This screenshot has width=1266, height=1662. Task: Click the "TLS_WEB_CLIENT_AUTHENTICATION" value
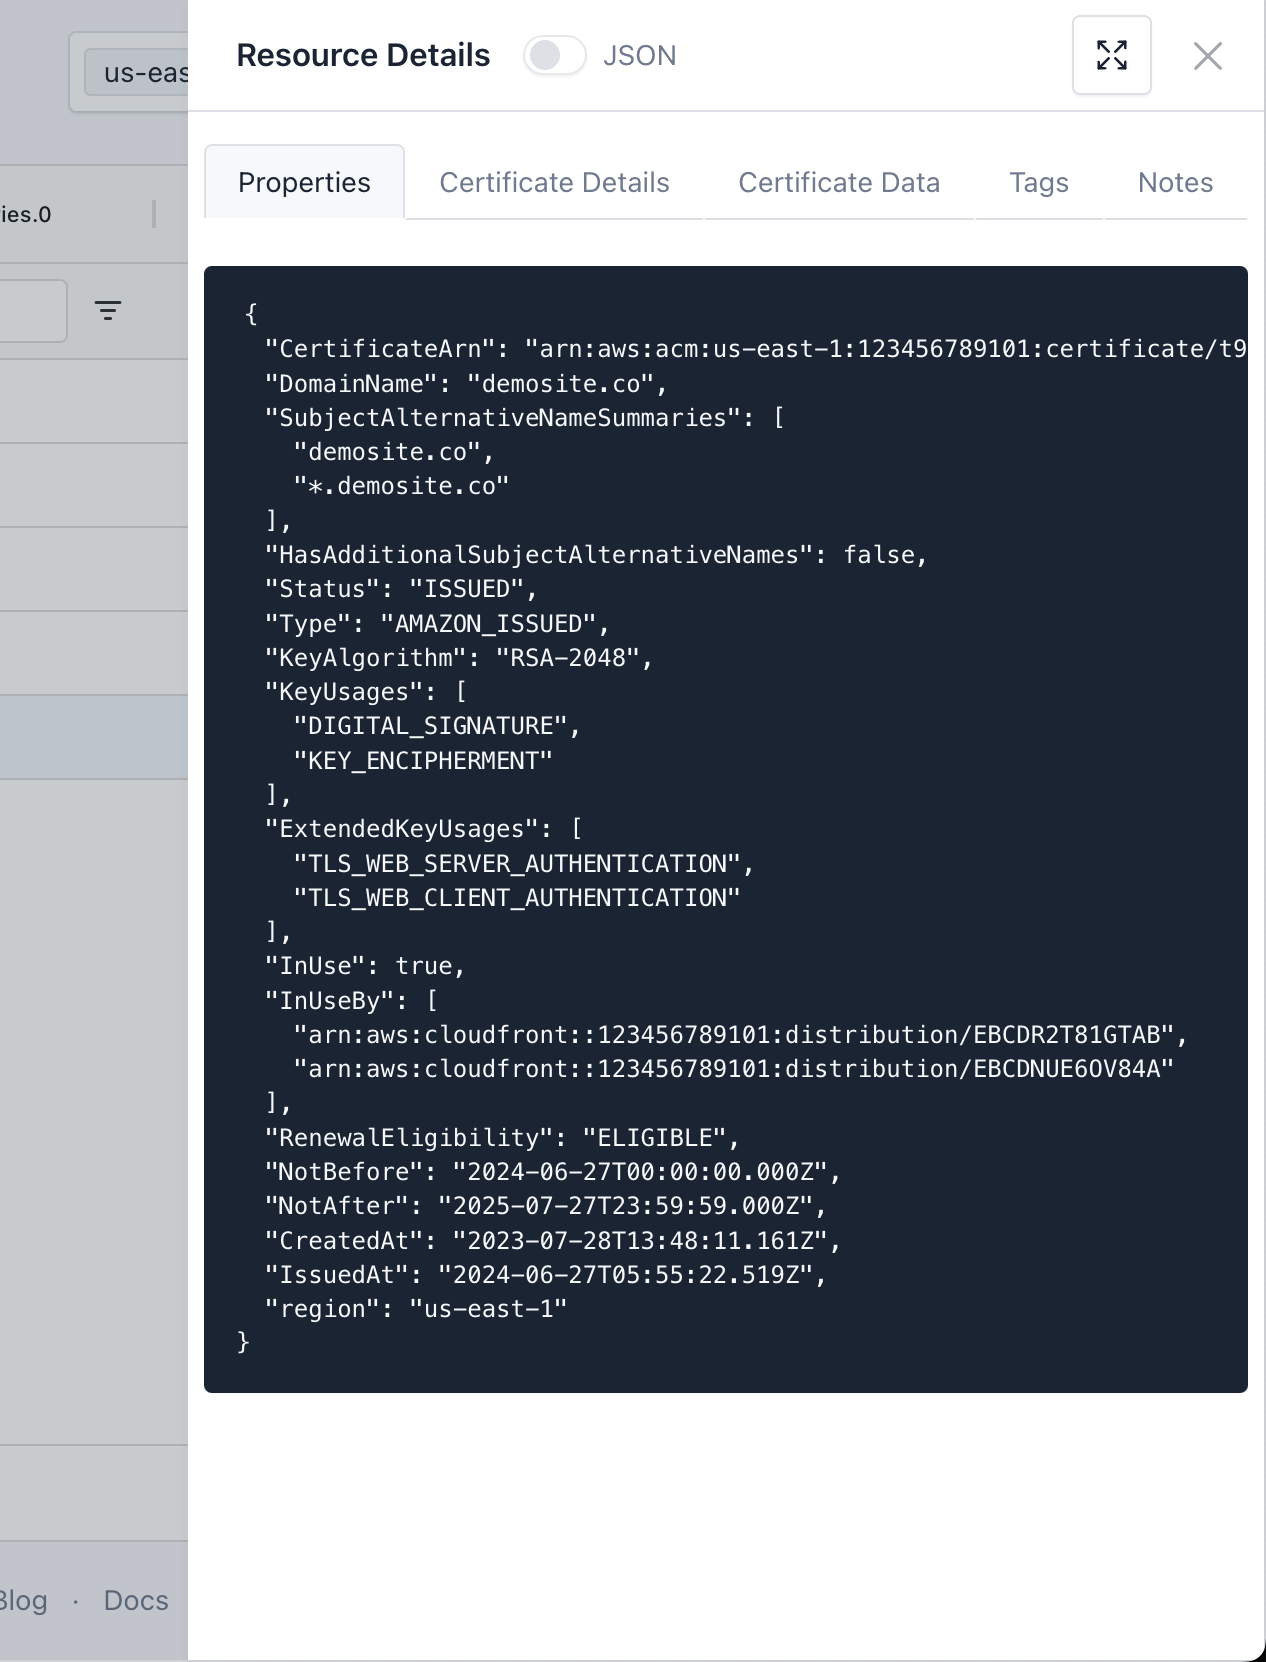516,898
